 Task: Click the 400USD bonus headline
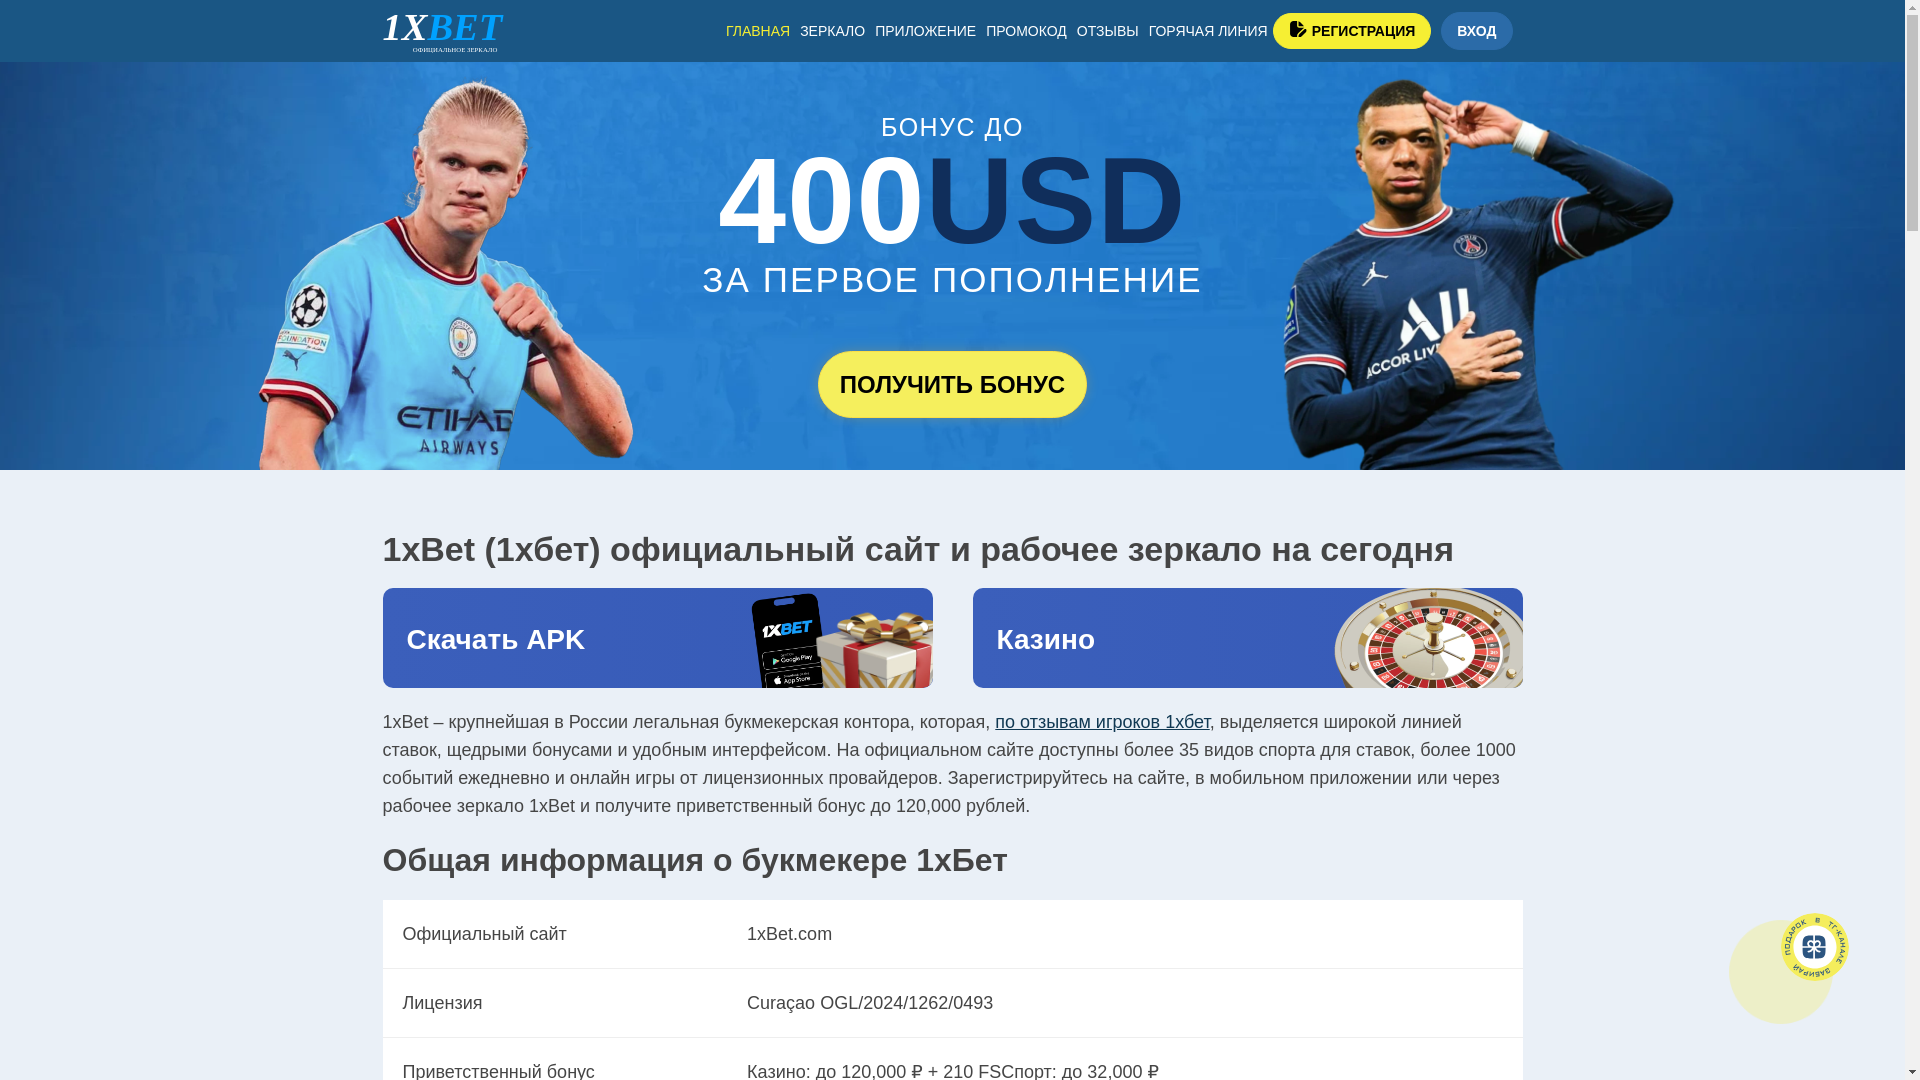pyautogui.click(x=951, y=200)
